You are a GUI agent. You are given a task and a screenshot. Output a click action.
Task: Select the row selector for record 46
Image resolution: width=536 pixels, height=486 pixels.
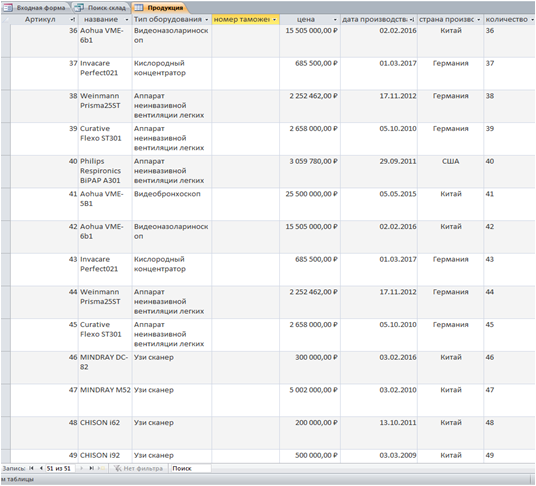[6, 367]
